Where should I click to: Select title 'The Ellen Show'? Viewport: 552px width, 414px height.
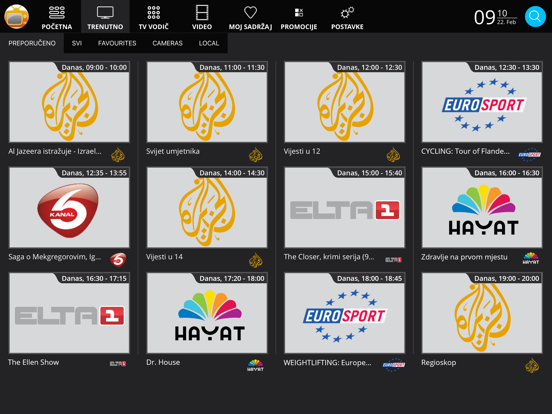click(x=33, y=362)
